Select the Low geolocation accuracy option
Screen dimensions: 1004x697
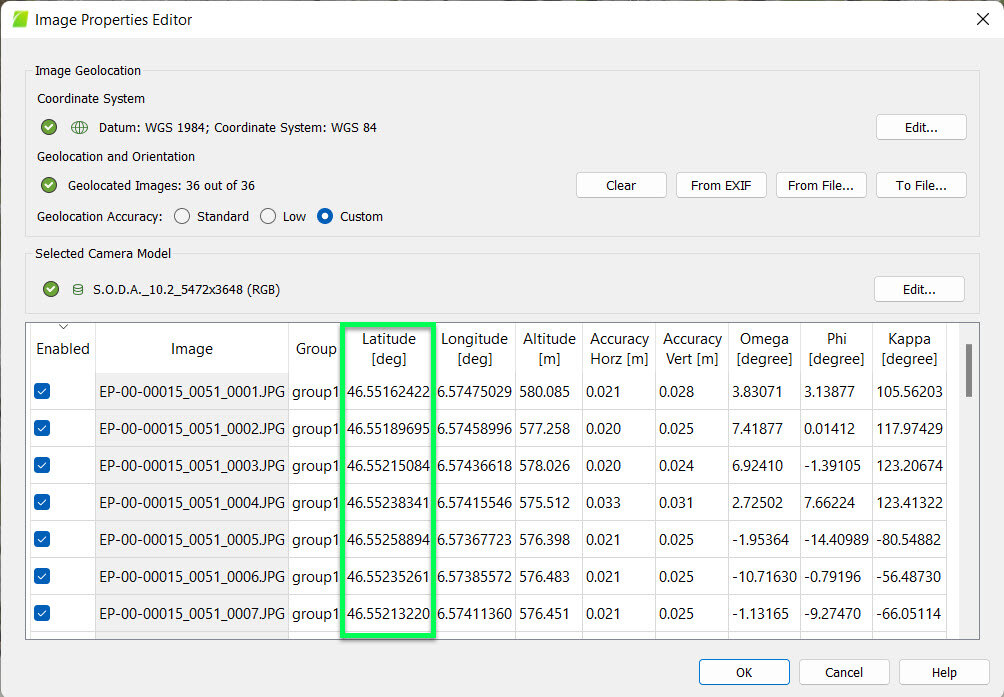point(267,216)
